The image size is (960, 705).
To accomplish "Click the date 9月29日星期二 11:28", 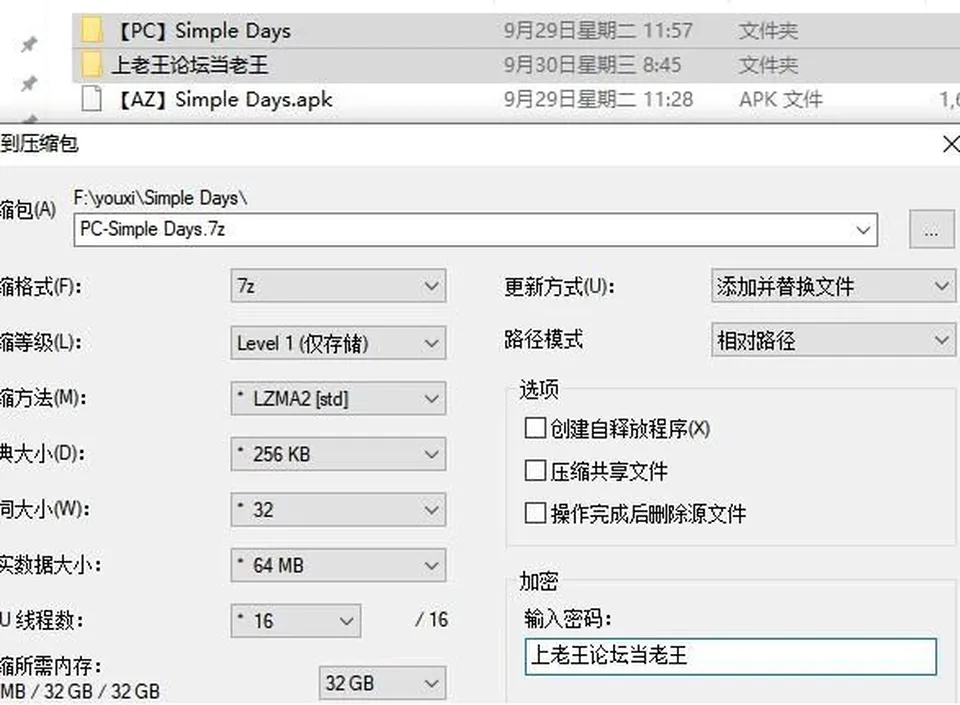I will (598, 99).
